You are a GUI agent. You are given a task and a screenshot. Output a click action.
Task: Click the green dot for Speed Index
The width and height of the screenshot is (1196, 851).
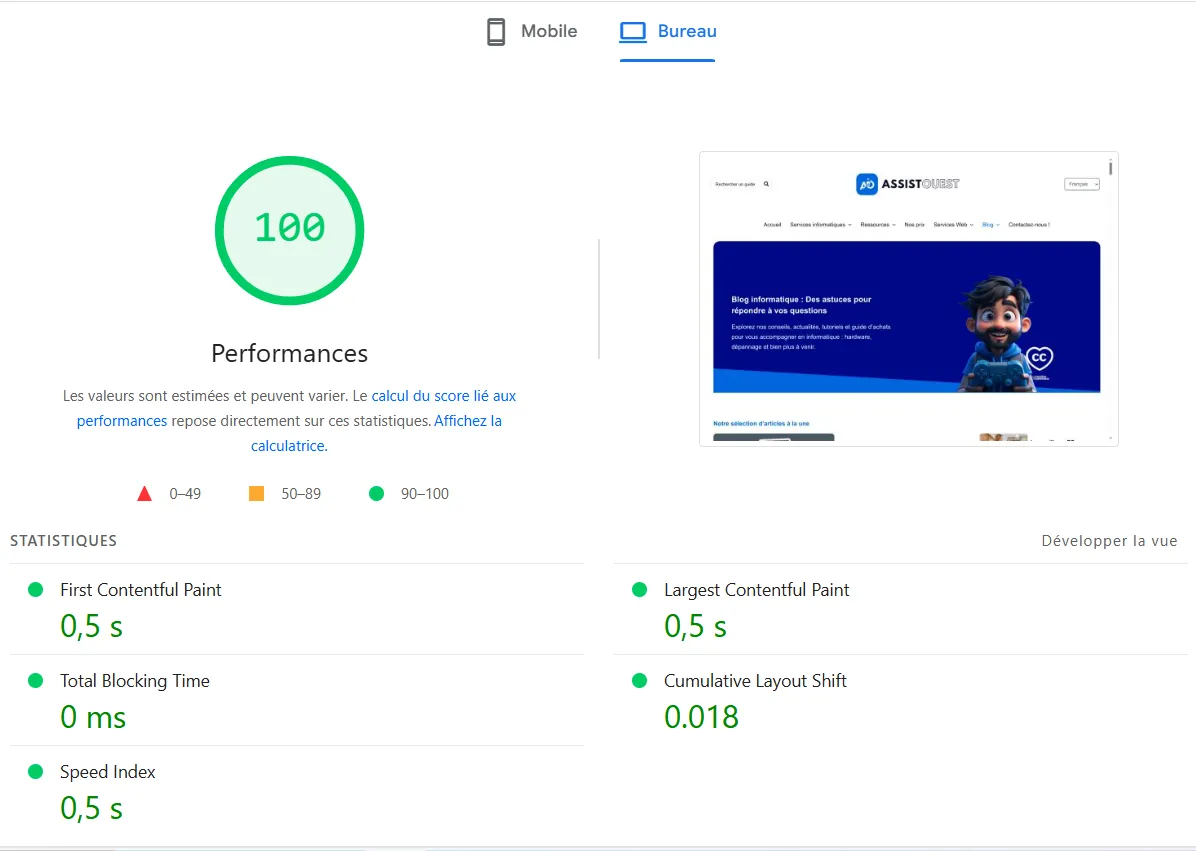(x=36, y=772)
